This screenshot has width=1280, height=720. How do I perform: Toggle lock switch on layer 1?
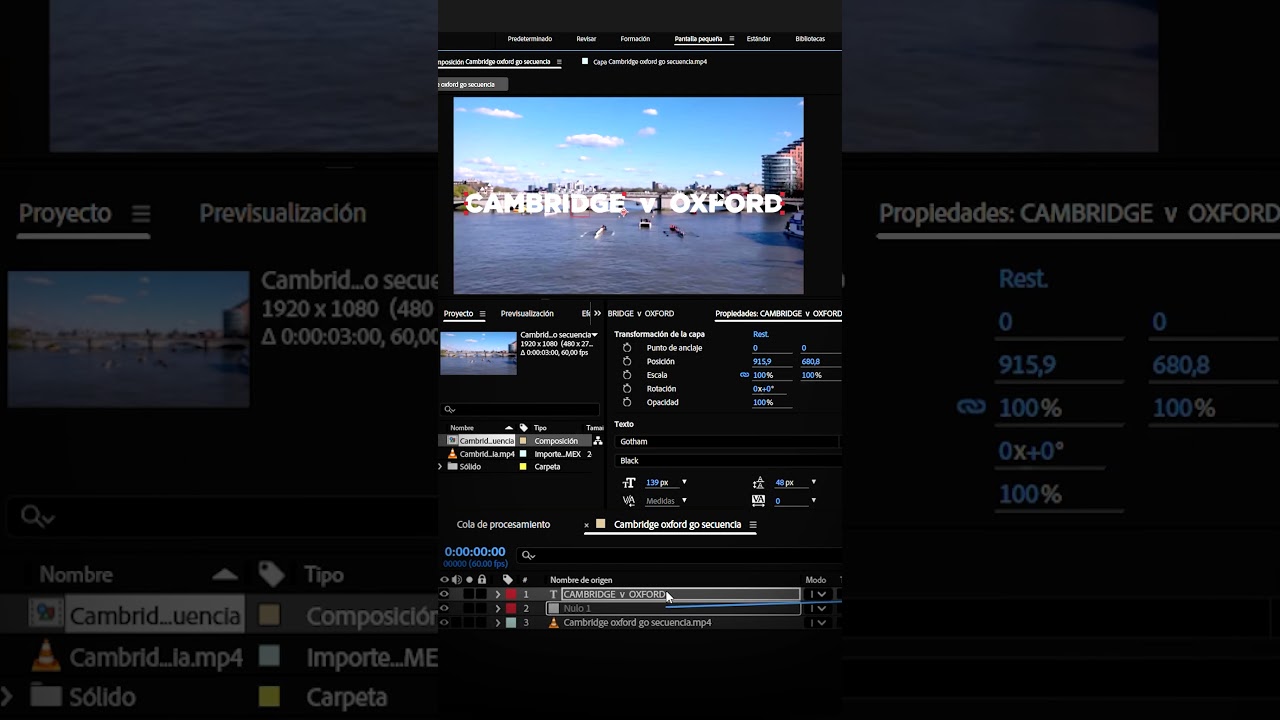pos(482,594)
